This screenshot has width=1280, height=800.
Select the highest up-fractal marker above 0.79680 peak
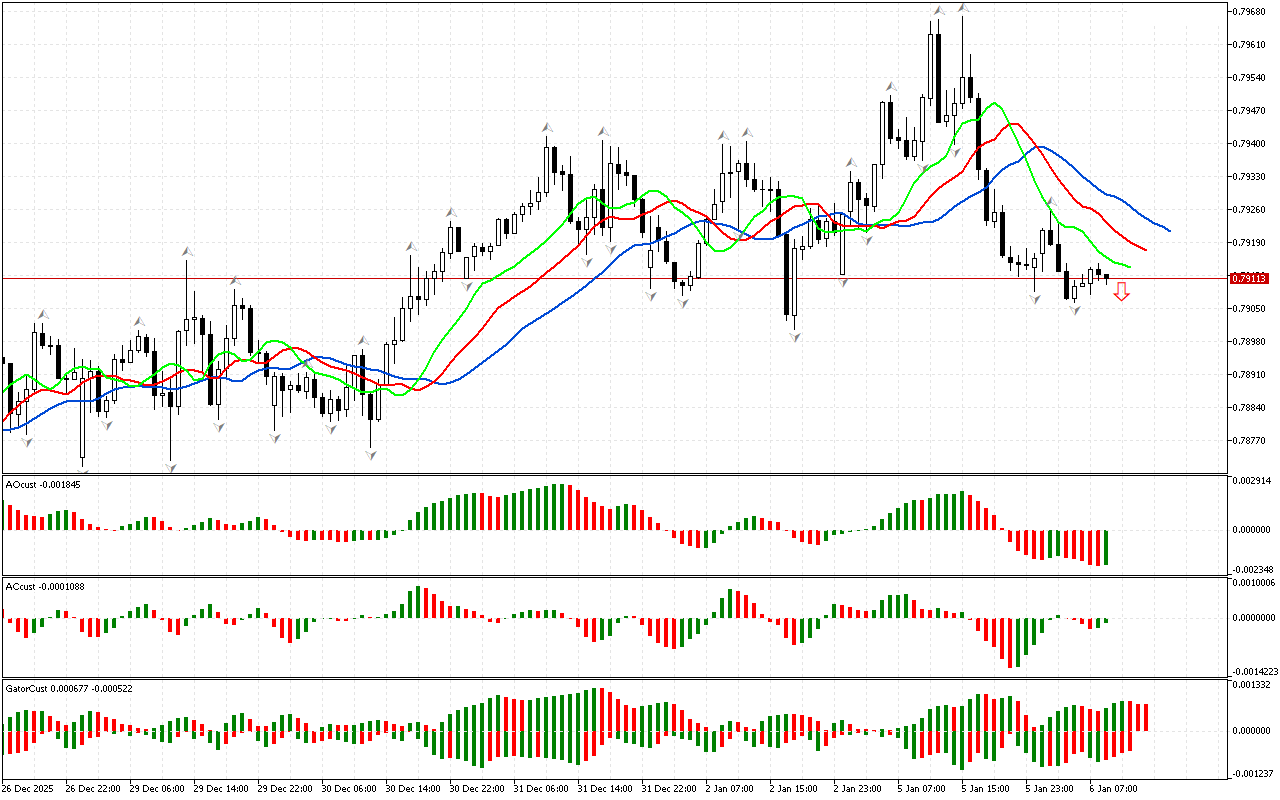pos(962,8)
